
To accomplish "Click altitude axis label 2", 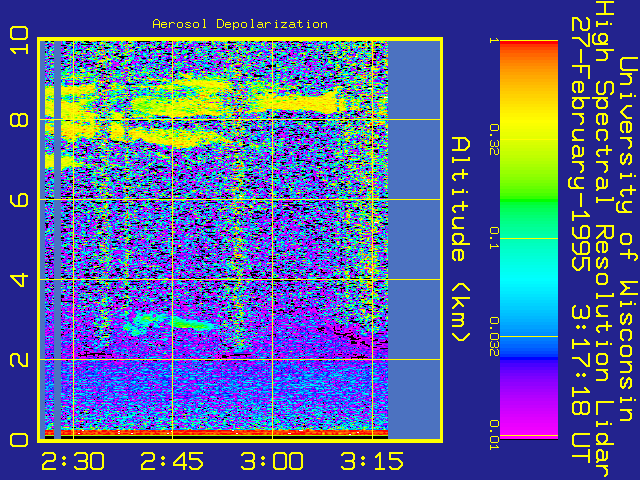I will tap(20, 360).
